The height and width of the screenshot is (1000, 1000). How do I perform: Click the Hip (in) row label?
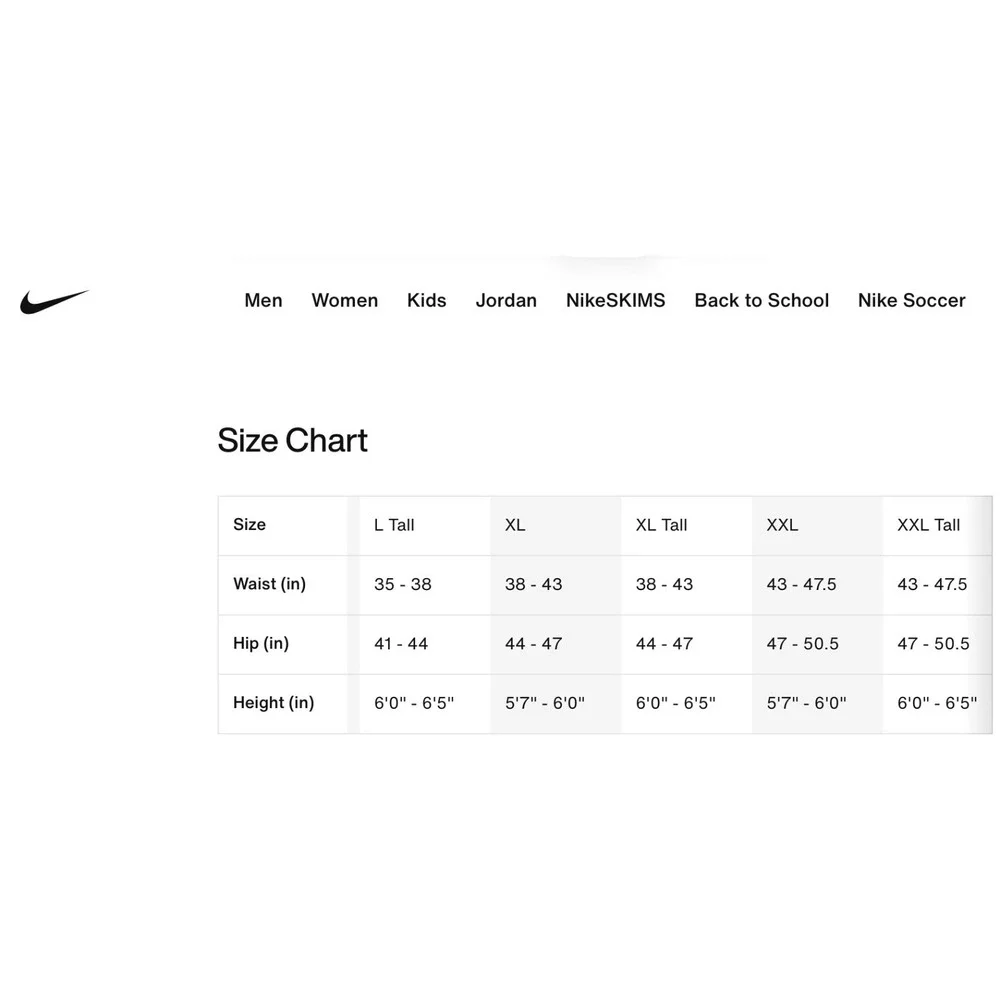pyautogui.click(x=261, y=643)
